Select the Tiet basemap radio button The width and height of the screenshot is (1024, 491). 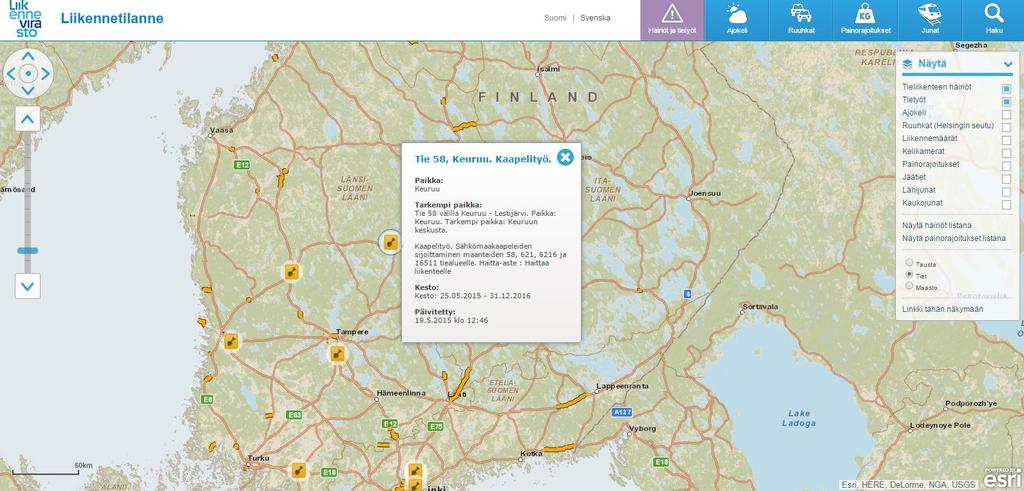pyautogui.click(x=909, y=275)
